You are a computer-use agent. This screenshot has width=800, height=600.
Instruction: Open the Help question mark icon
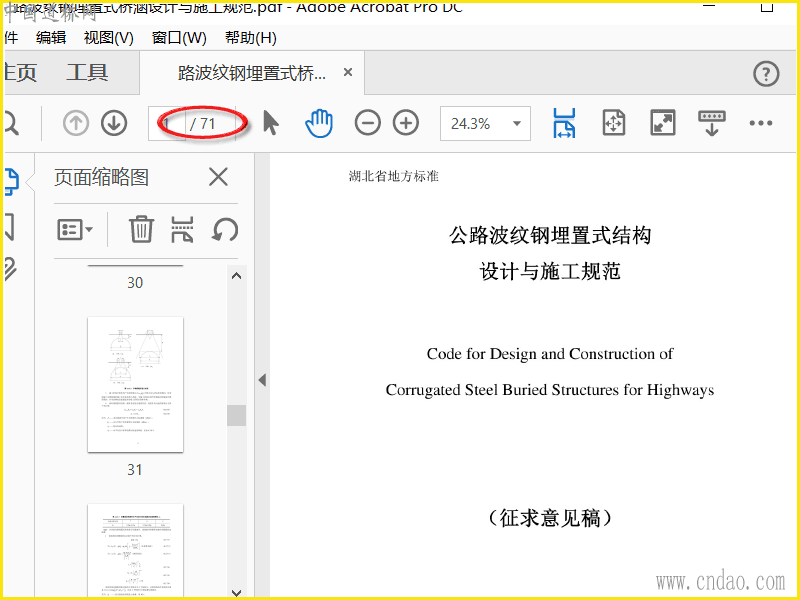tap(766, 73)
